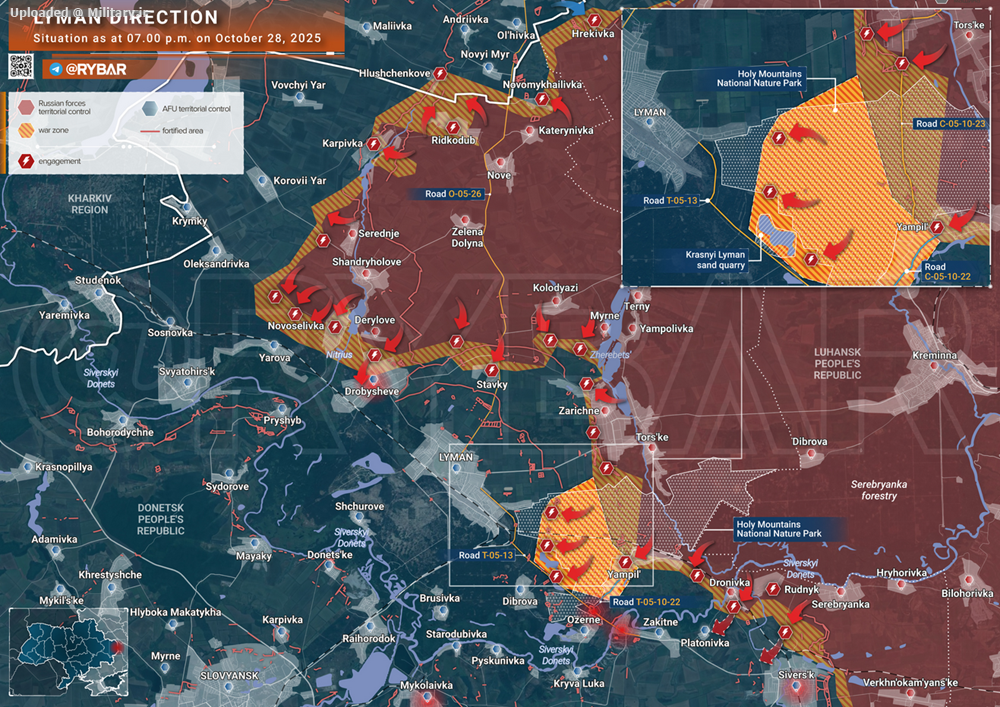Image resolution: width=1000 pixels, height=707 pixels.
Task: Click the QR code beside the RYBAR logo
Action: pyautogui.click(x=21, y=67)
